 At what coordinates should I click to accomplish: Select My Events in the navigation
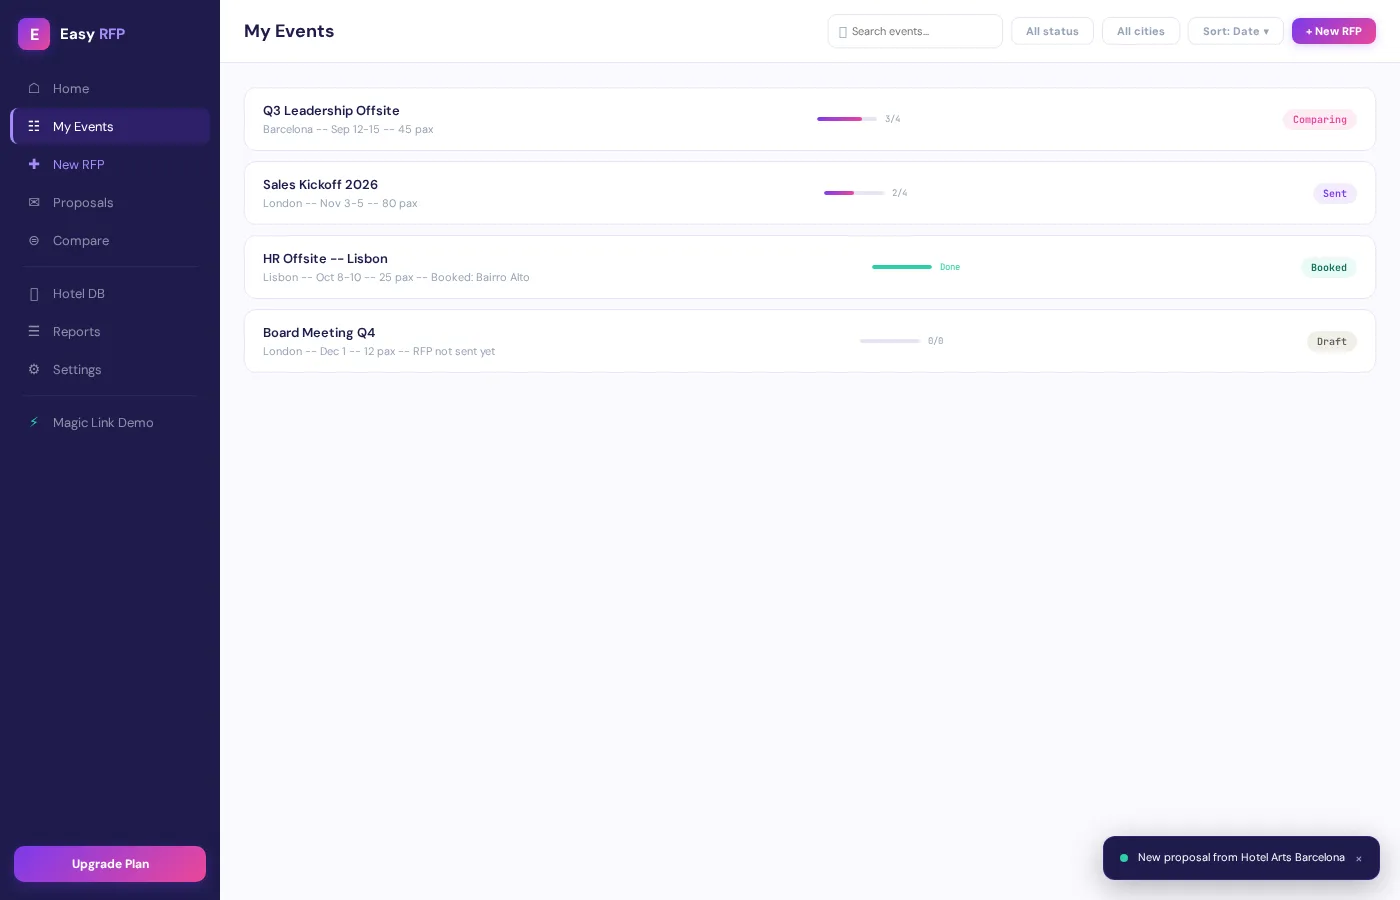83,126
